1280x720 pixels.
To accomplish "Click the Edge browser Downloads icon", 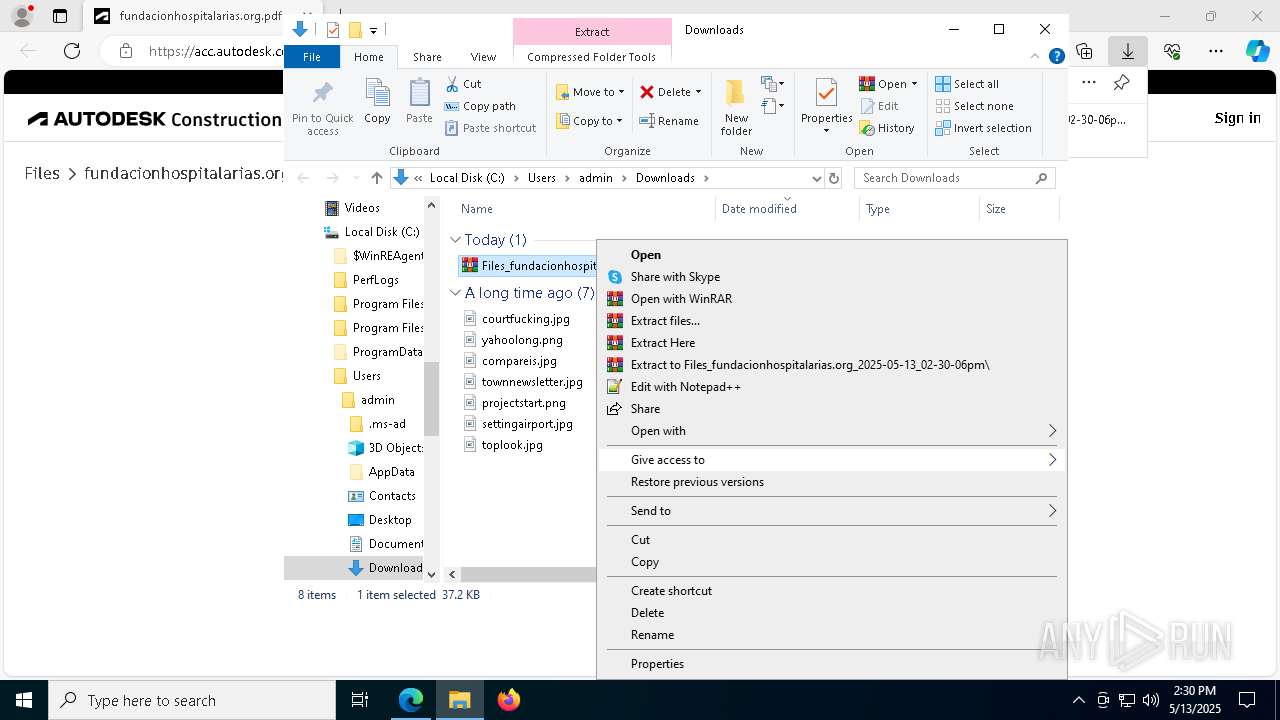I will 1128,51.
